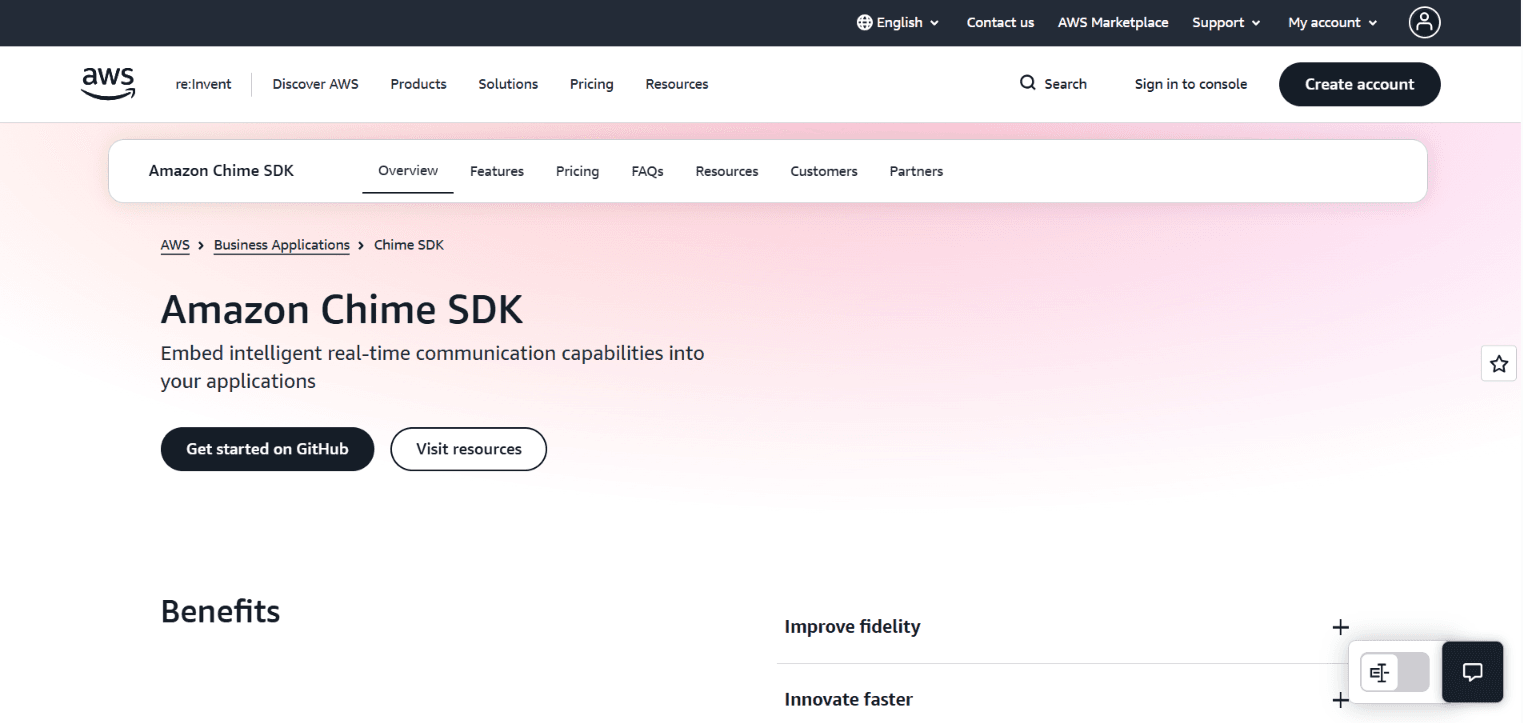Open the top nav Pricing menu
This screenshot has height=723, width=1523.
click(x=591, y=84)
